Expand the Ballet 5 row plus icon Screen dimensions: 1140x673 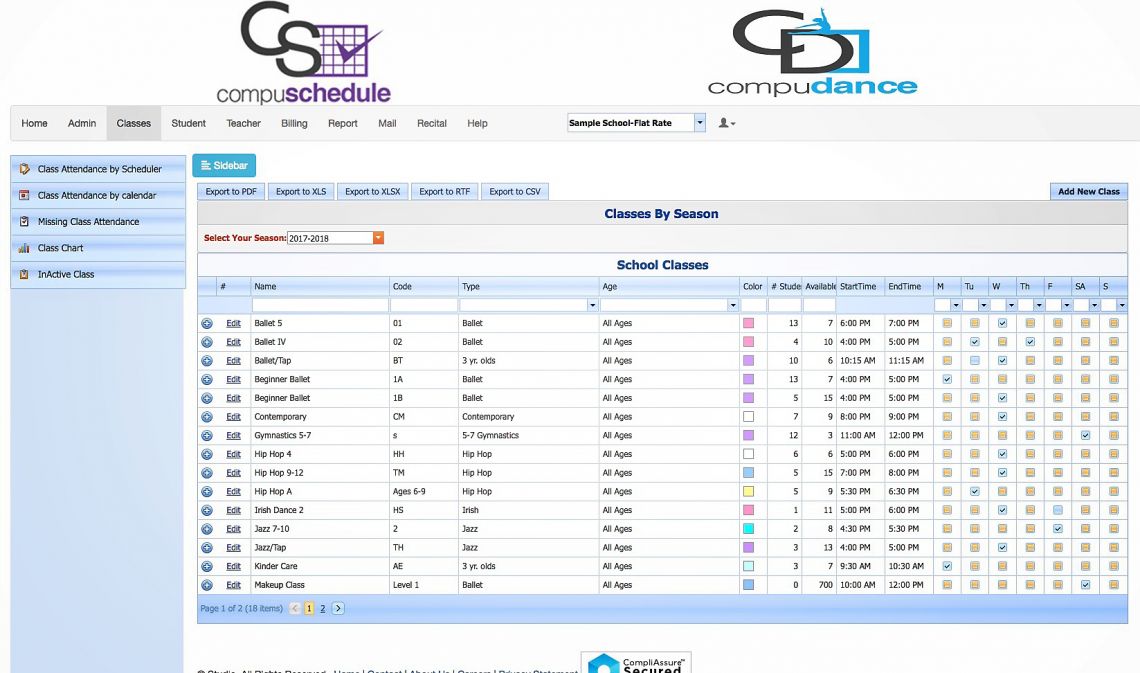207,324
